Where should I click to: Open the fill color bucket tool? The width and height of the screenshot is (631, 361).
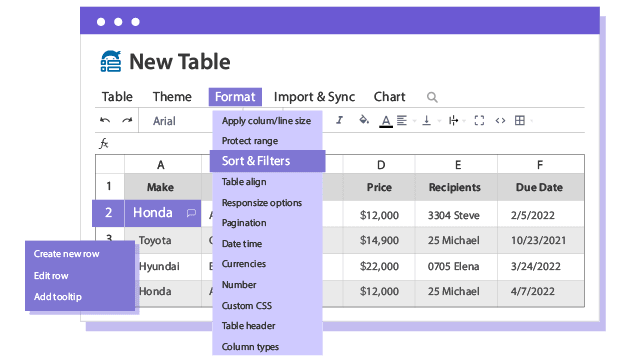pyautogui.click(x=364, y=120)
